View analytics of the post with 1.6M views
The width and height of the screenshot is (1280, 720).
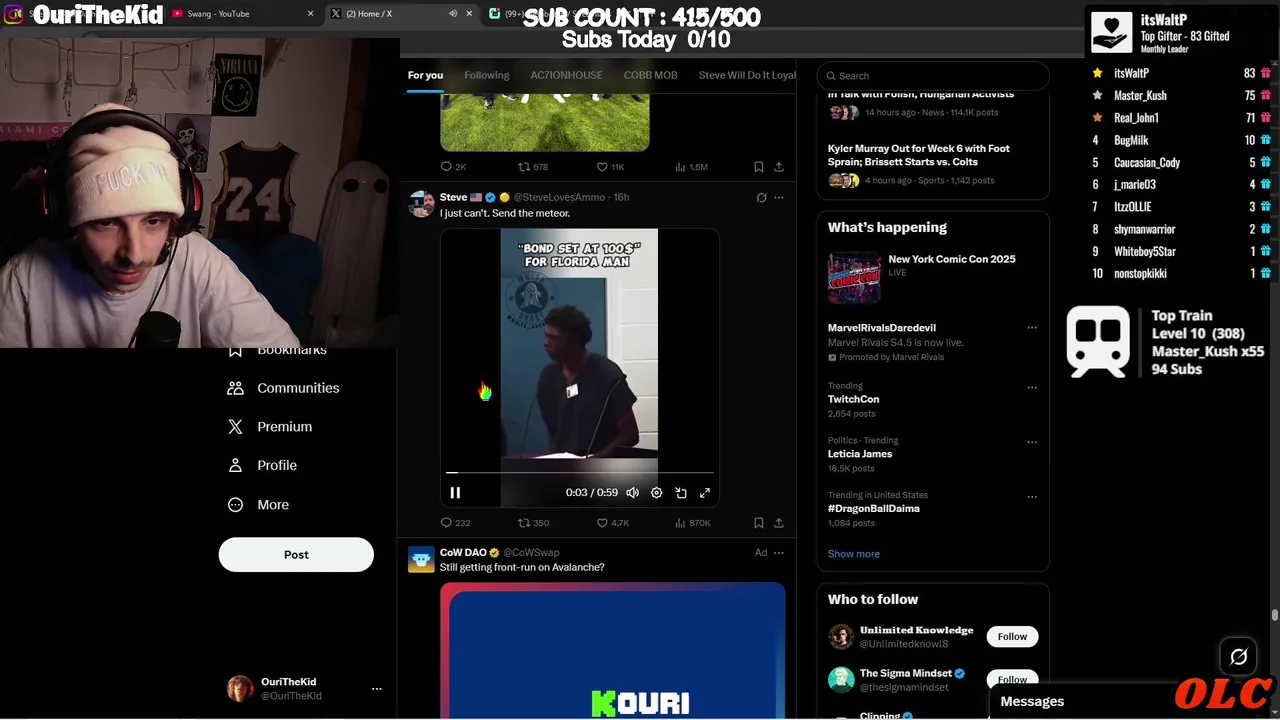(691, 167)
